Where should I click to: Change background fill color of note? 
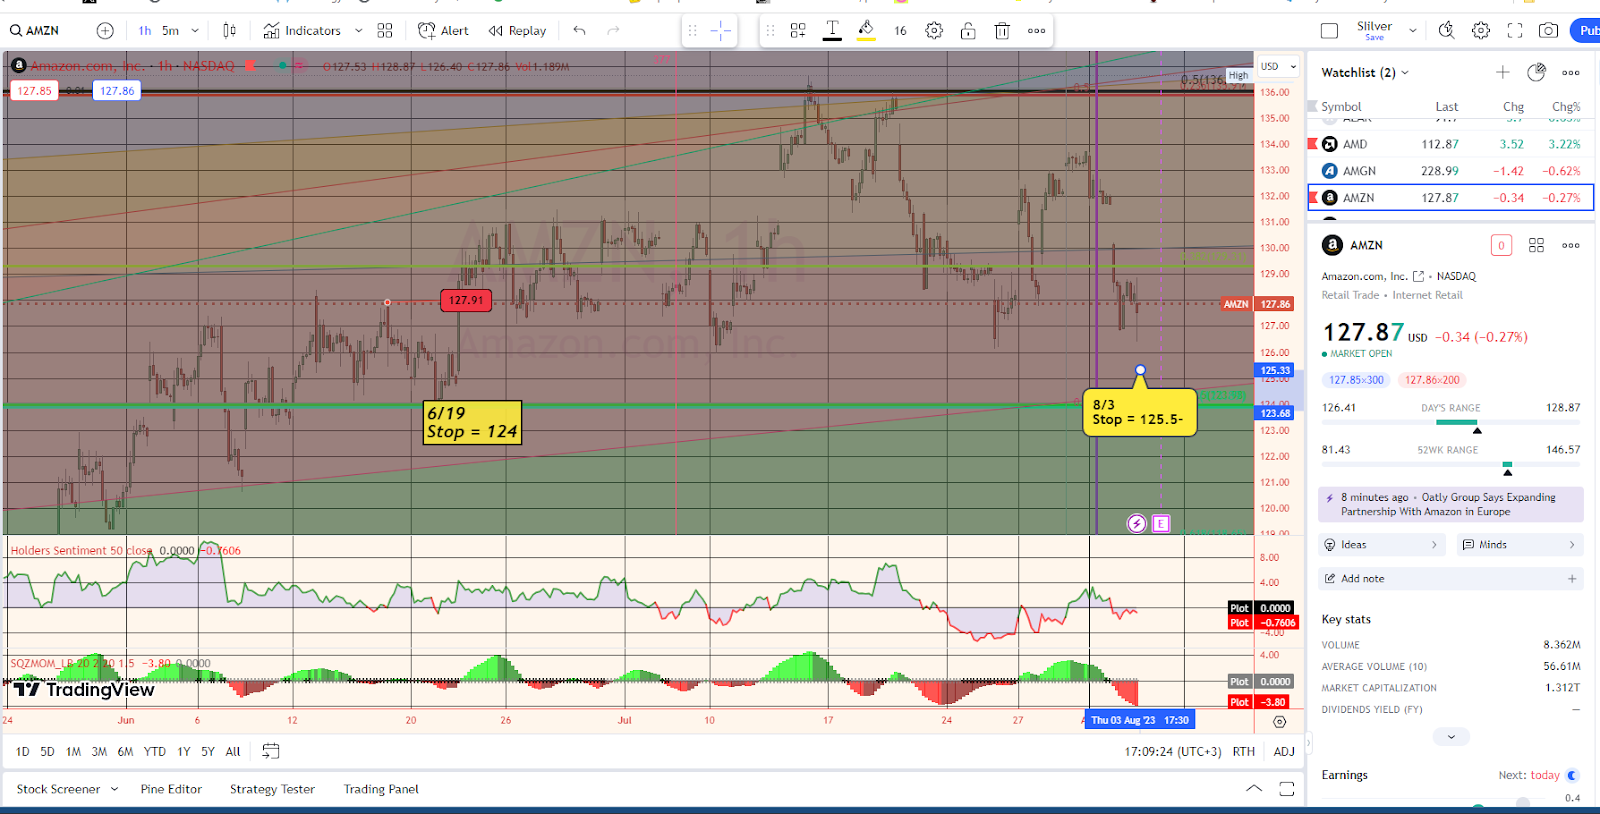tap(866, 31)
